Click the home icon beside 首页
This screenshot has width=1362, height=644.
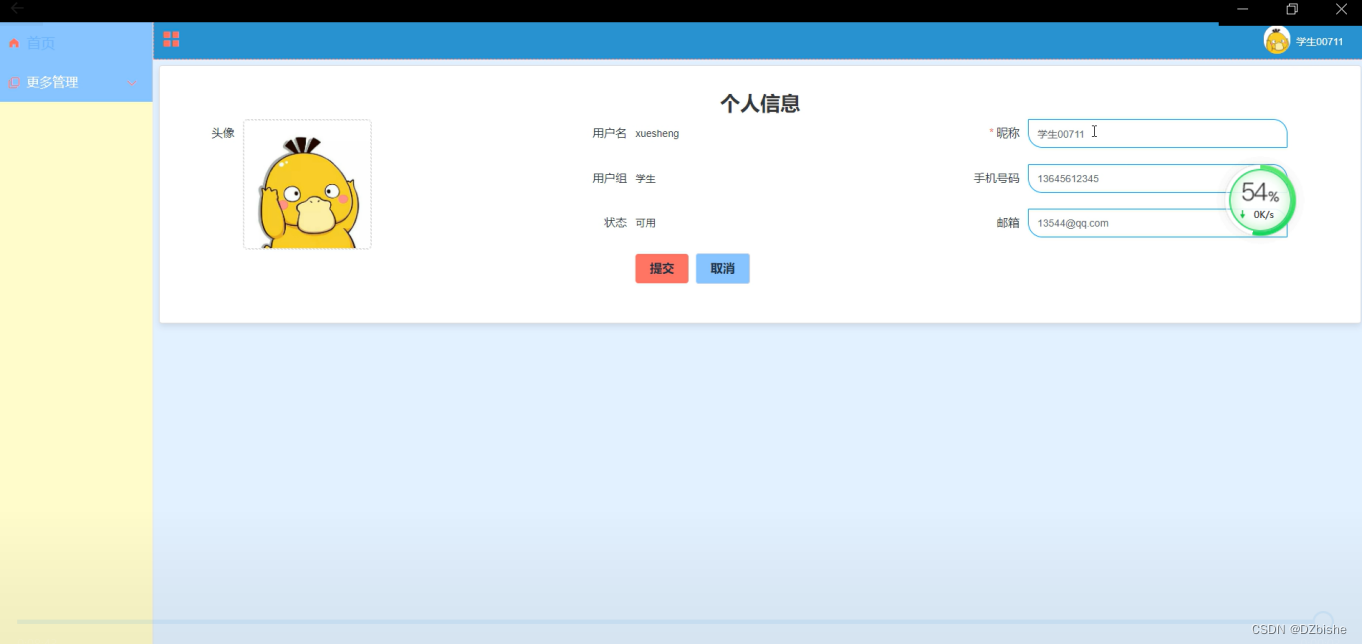[x=14, y=43]
